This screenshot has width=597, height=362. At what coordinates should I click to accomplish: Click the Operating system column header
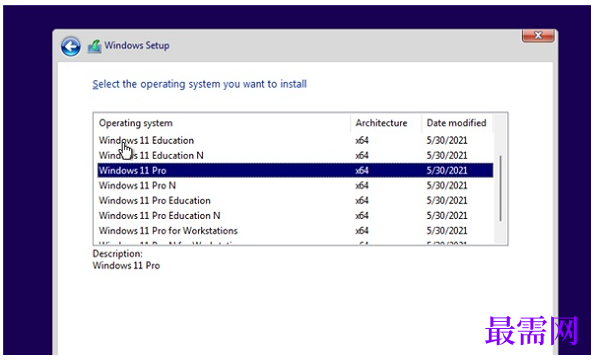point(223,123)
